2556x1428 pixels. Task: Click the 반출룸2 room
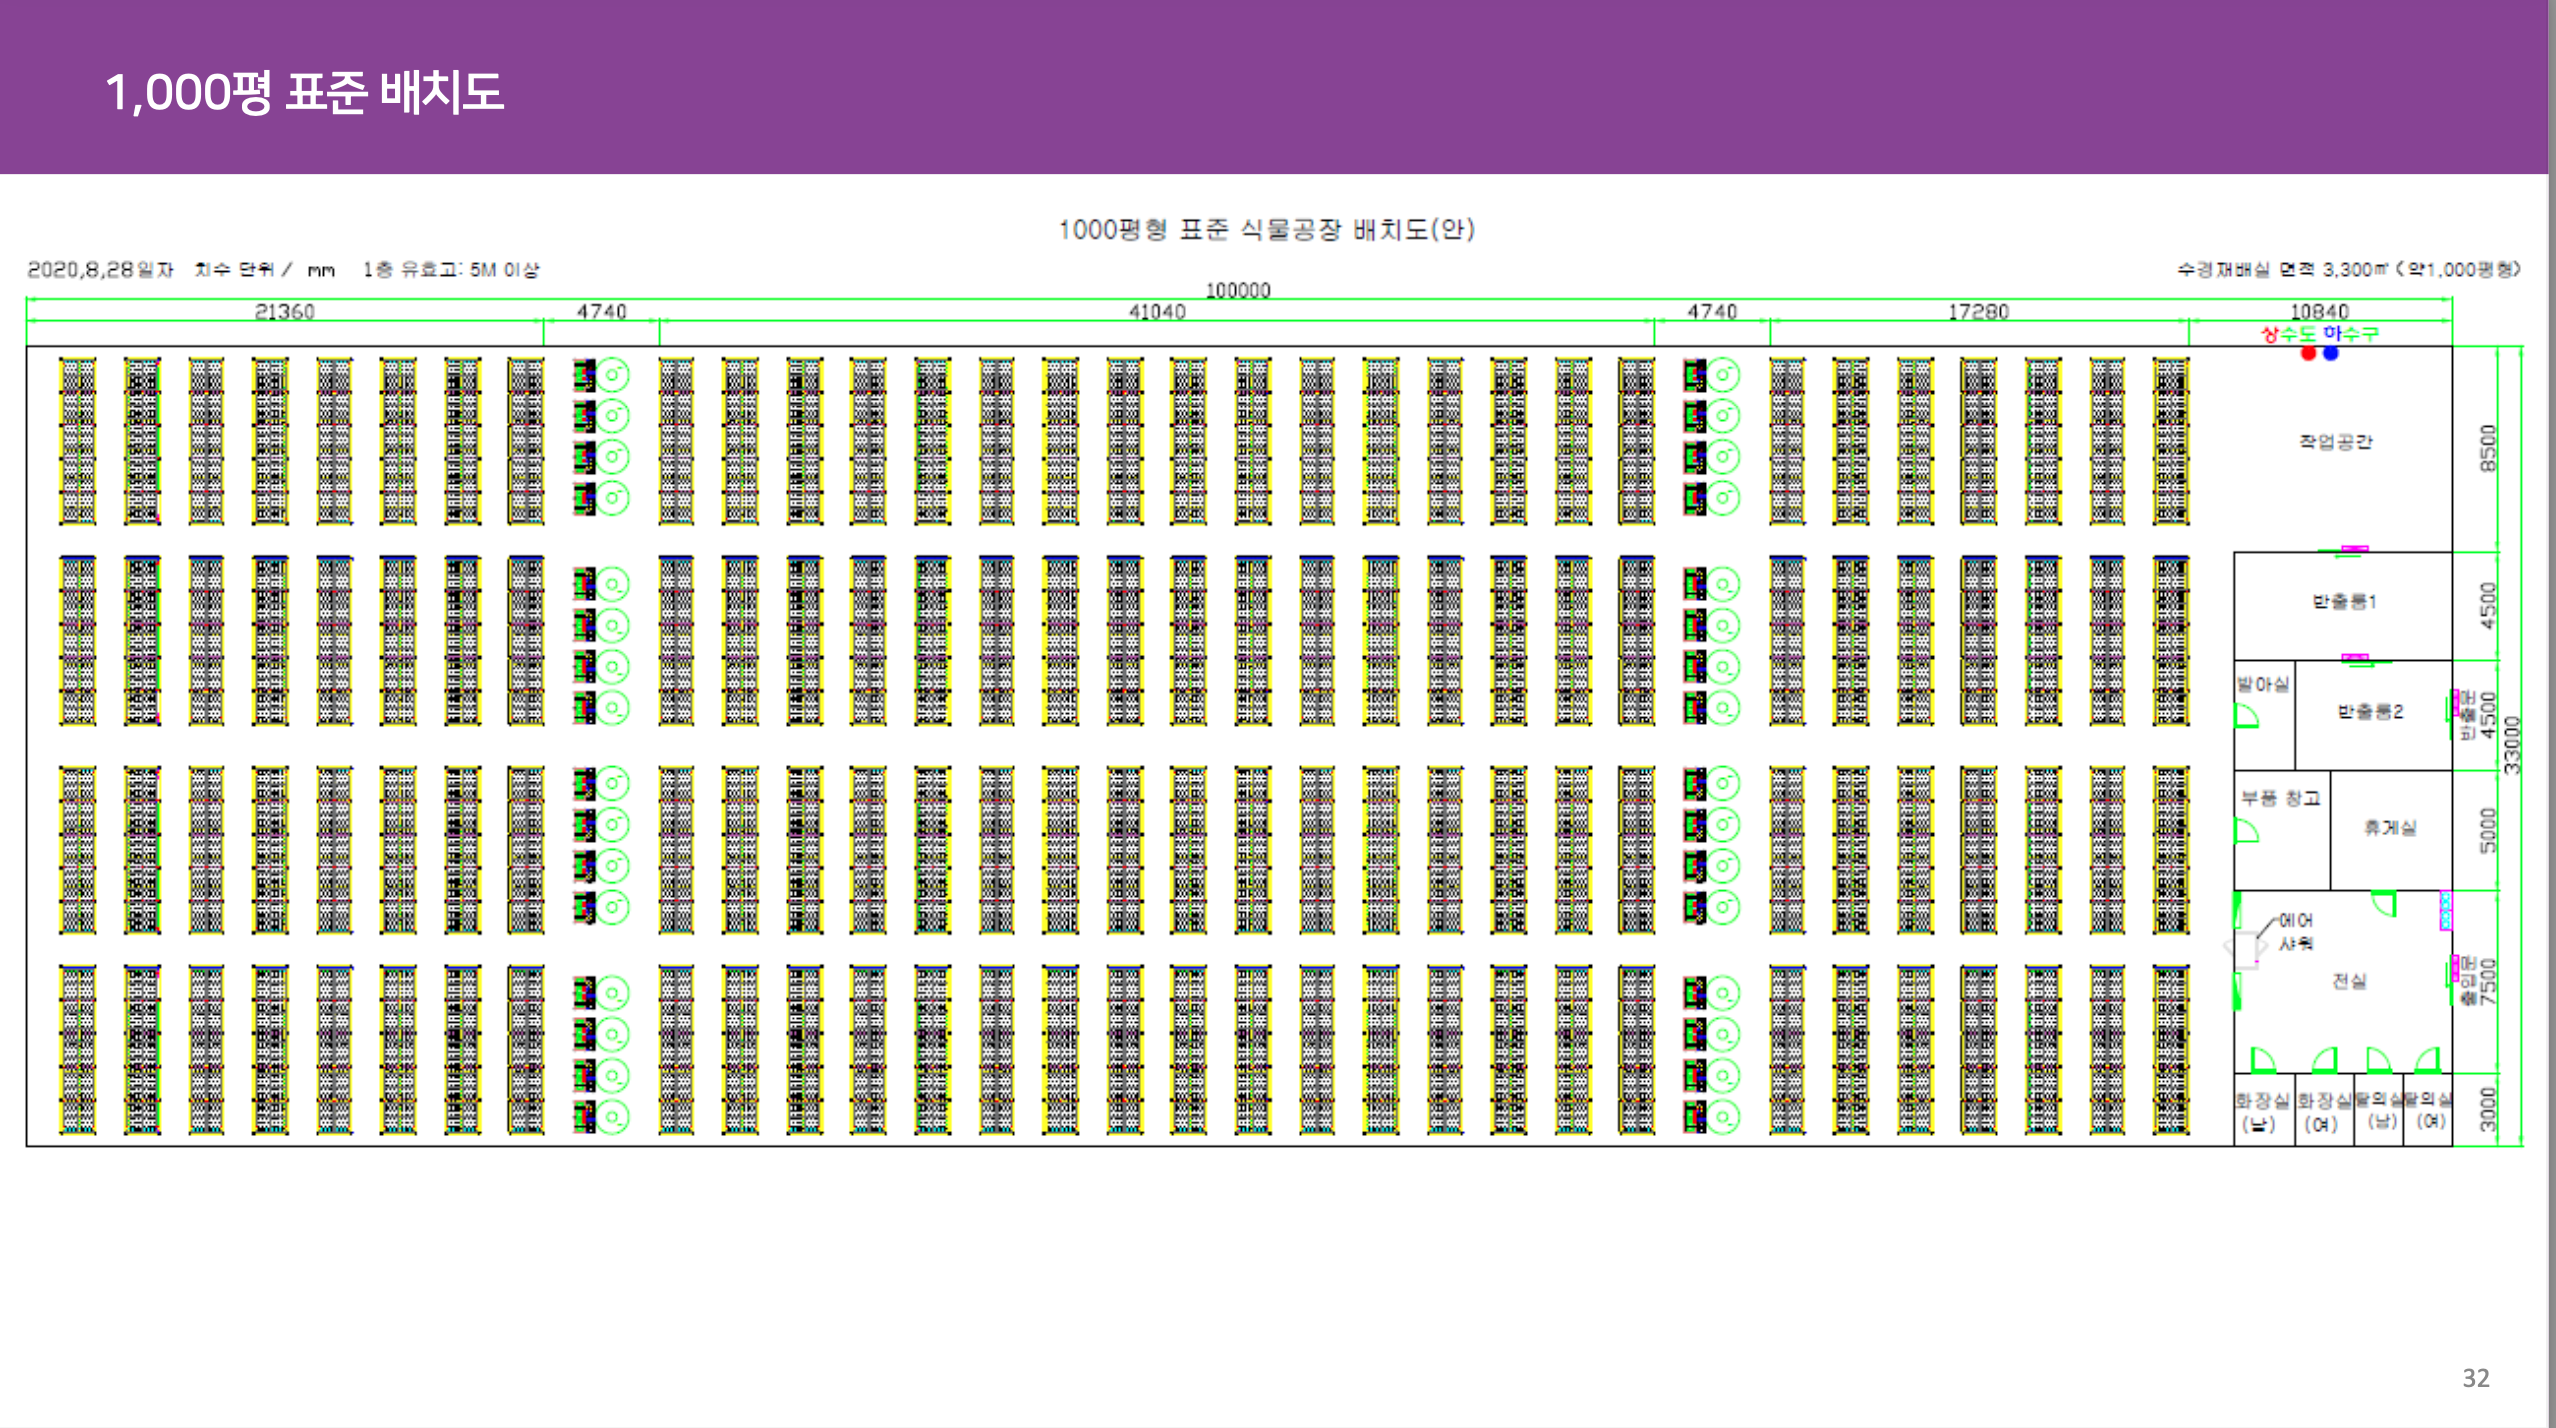2370,712
